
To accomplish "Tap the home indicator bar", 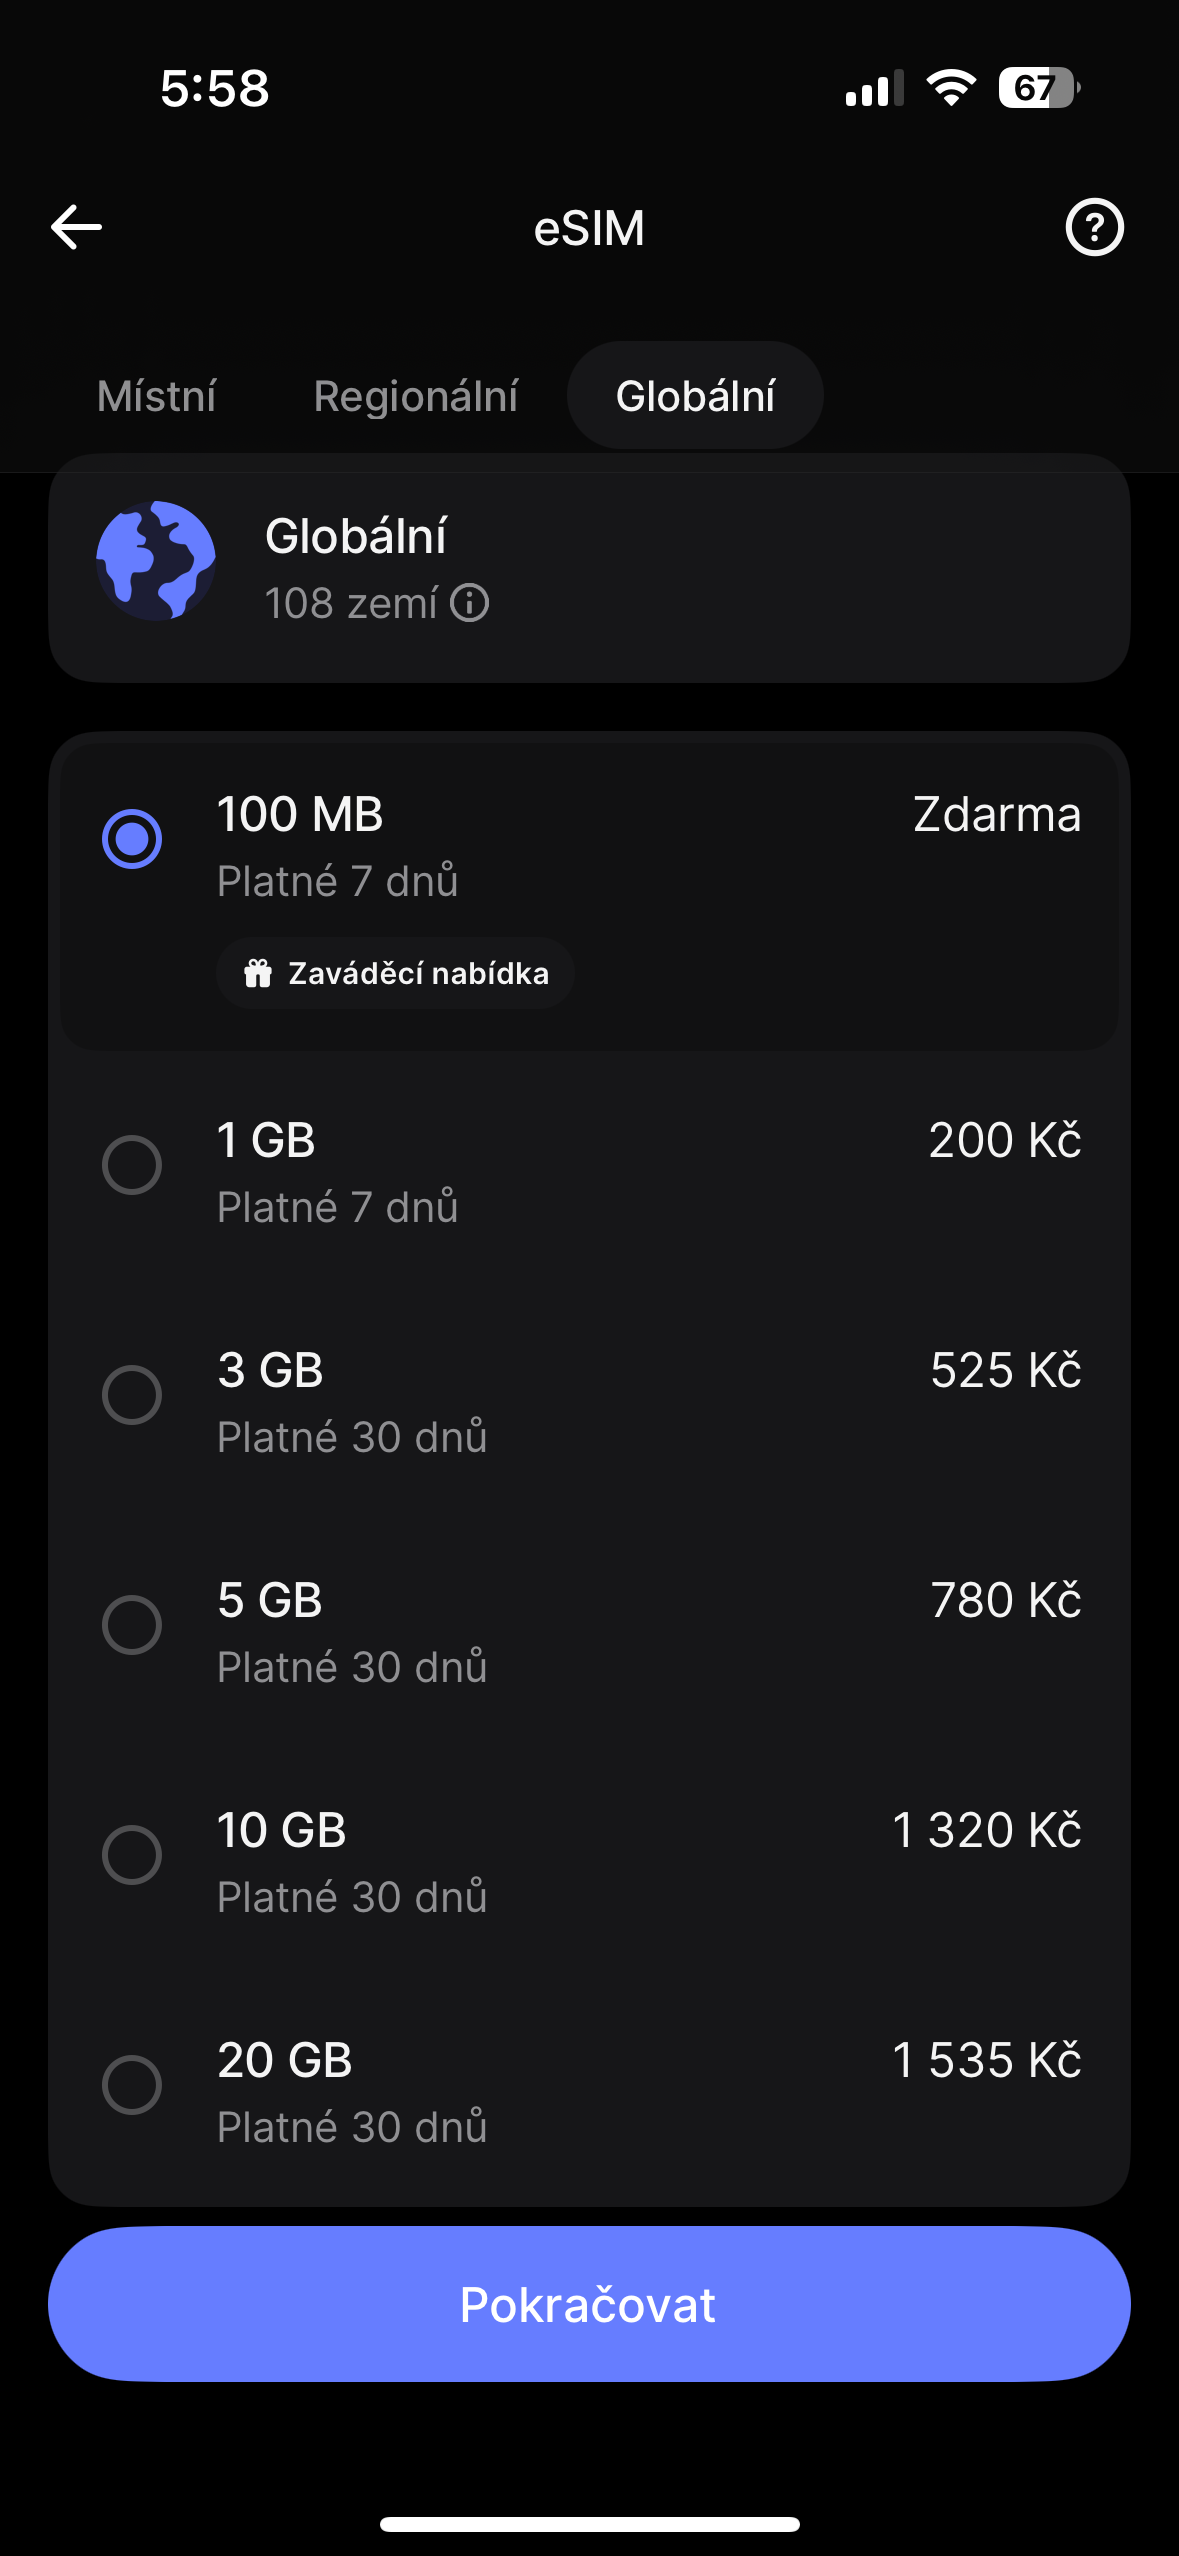I will tap(589, 2524).
